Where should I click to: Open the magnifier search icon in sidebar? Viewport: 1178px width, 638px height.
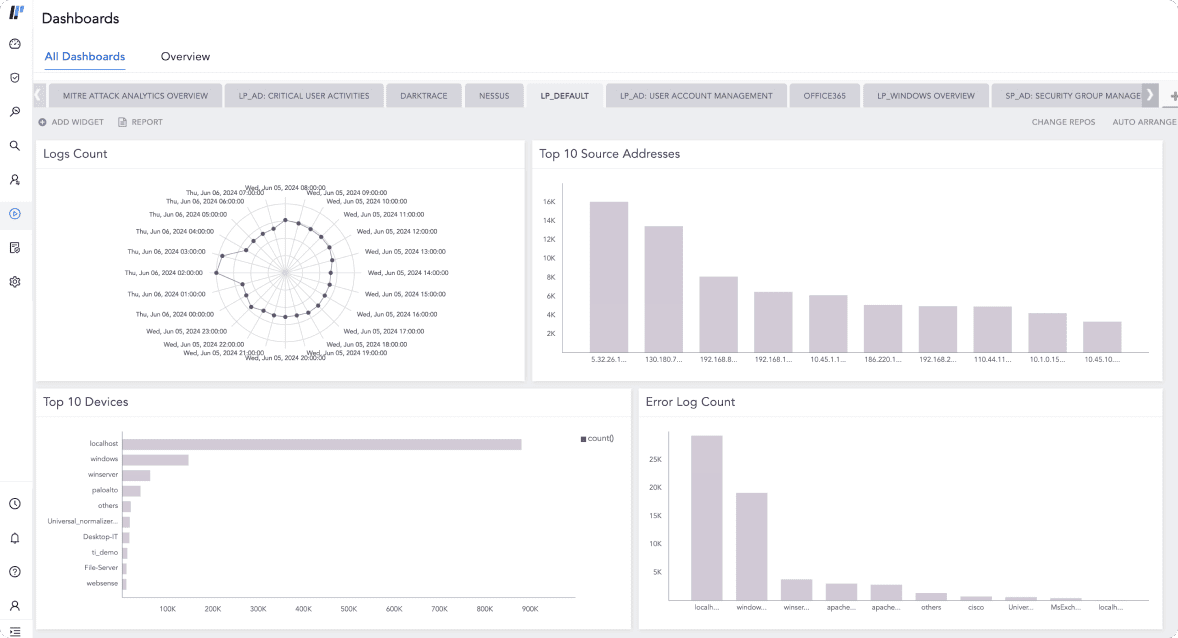click(15, 145)
